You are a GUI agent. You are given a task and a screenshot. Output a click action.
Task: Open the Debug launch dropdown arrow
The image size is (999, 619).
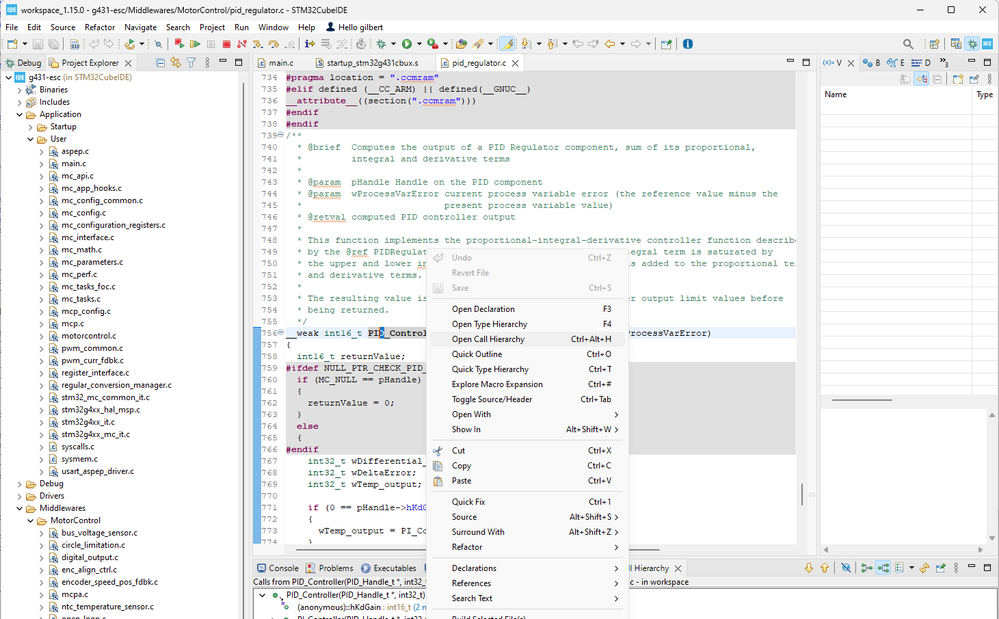coord(392,44)
